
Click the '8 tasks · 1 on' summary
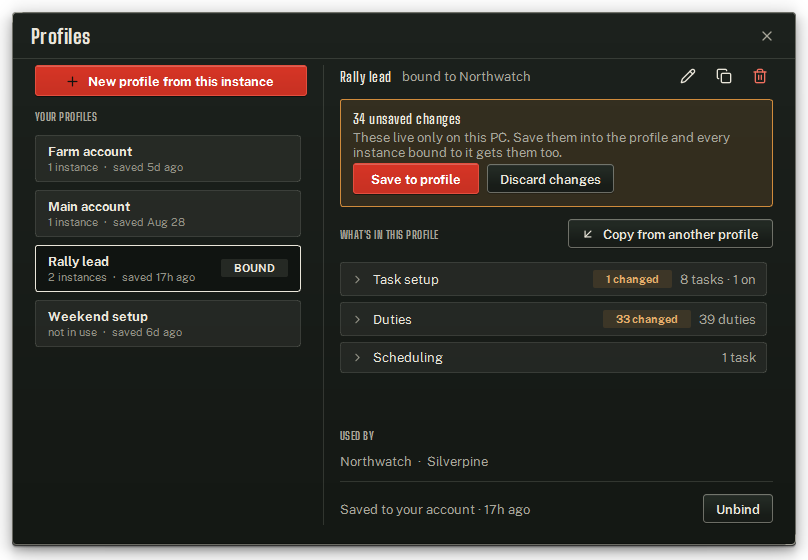(x=717, y=279)
